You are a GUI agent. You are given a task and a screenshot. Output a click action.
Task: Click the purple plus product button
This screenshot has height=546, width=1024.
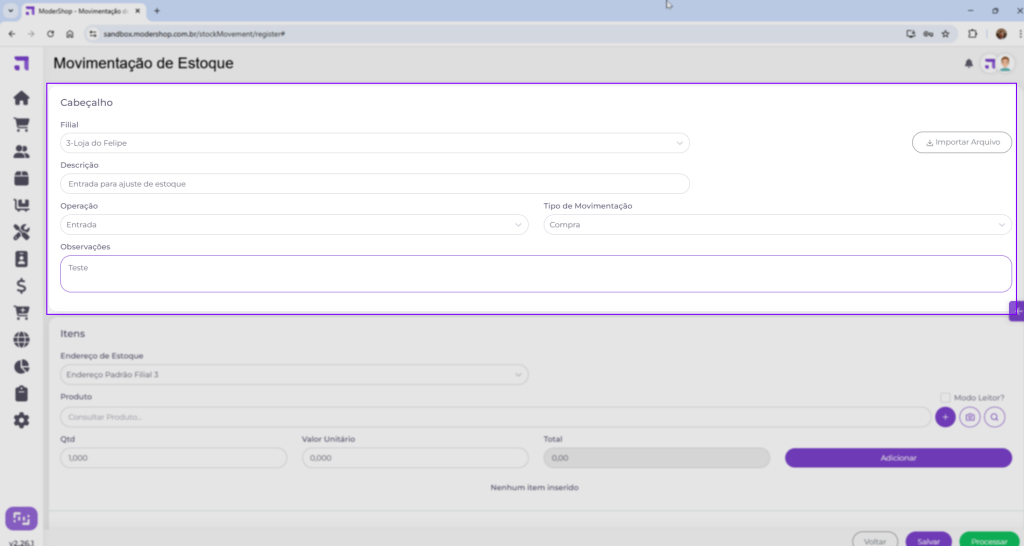point(945,416)
